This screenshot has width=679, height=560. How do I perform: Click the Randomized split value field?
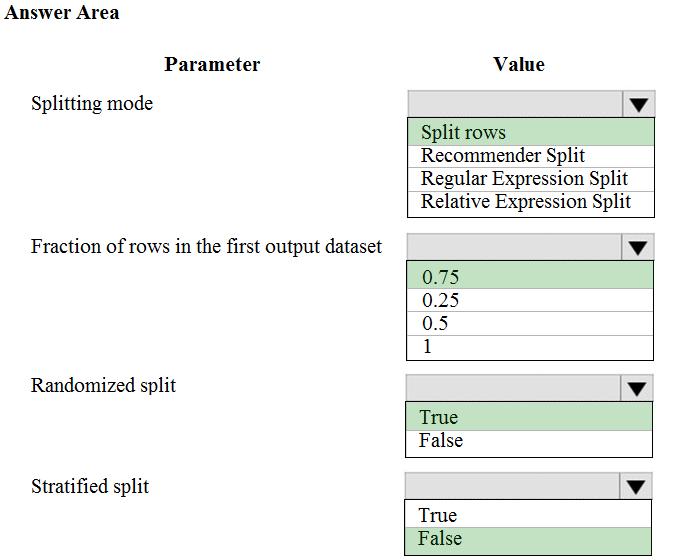click(x=514, y=388)
